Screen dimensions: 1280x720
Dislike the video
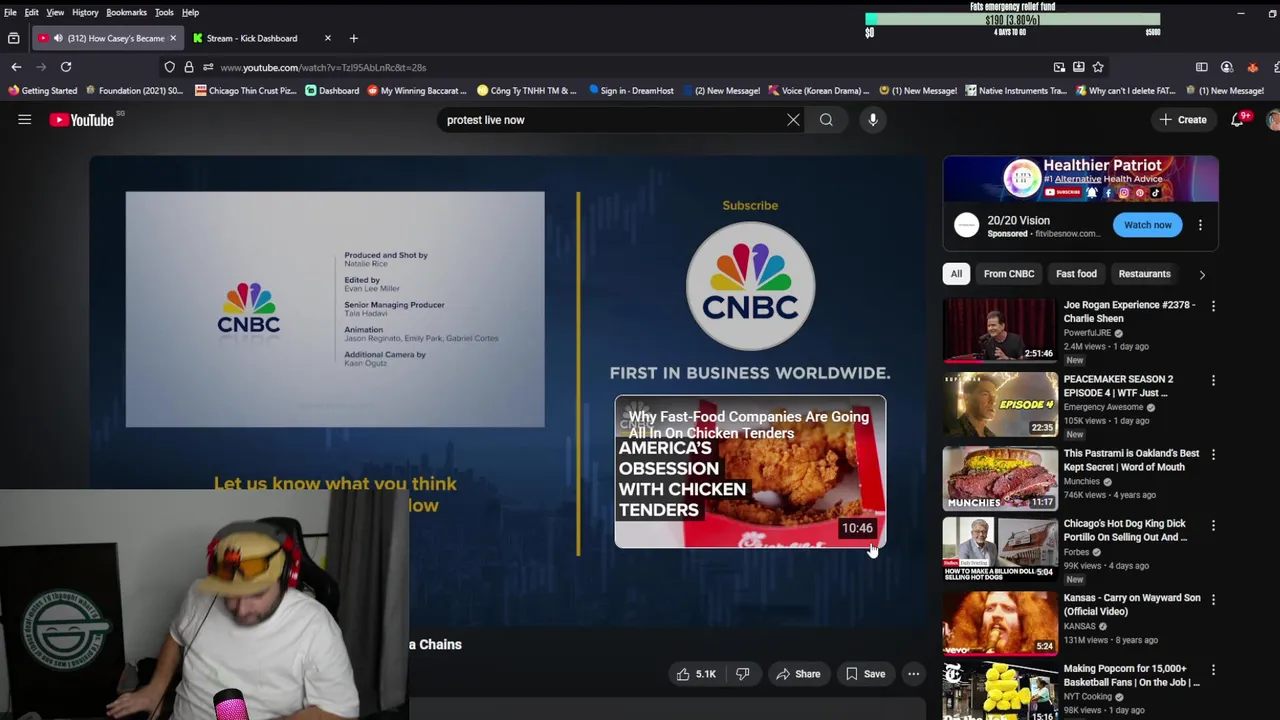[x=742, y=674]
